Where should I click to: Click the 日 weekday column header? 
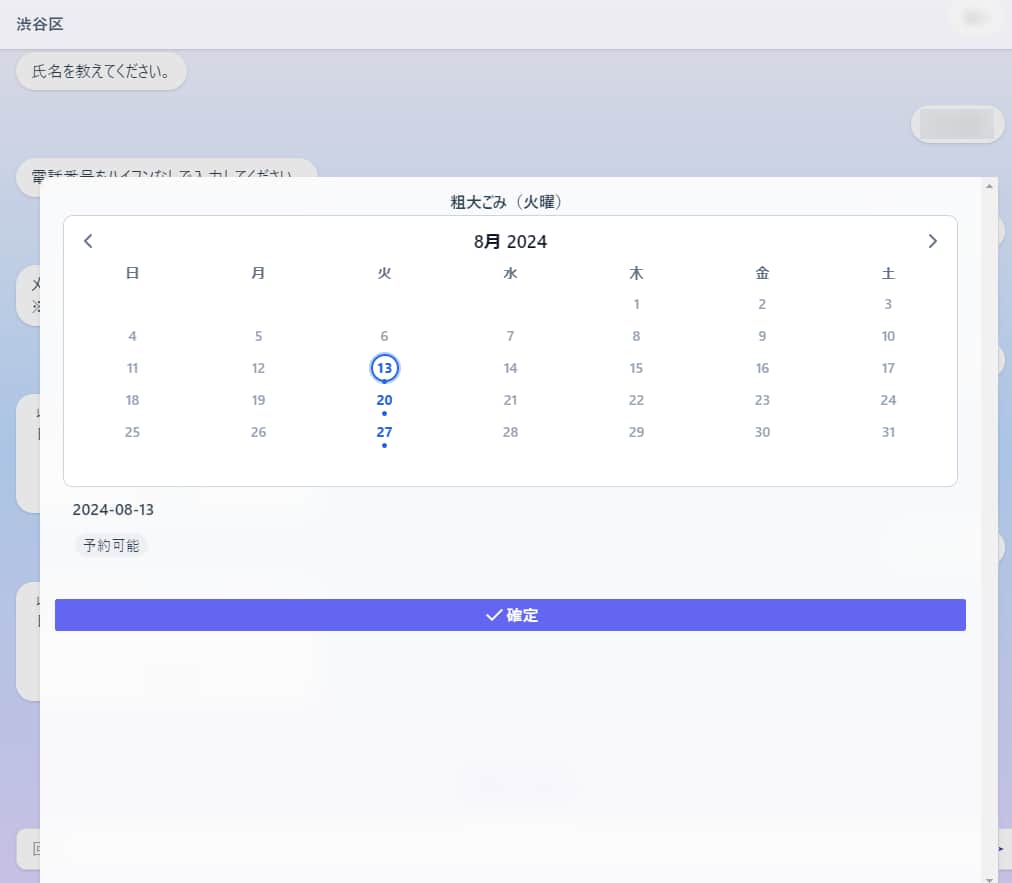tap(132, 273)
